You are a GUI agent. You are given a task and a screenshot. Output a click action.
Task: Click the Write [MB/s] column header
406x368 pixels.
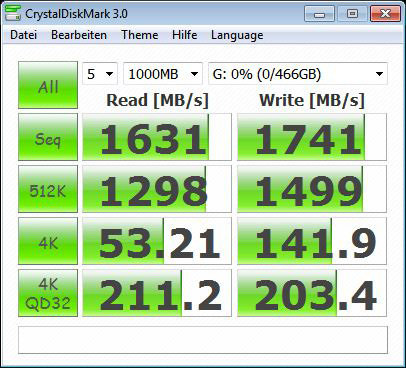312,100
